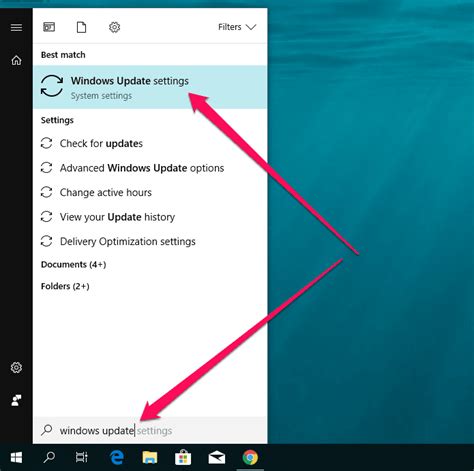Launch Microsoft Edge from the taskbar
The height and width of the screenshot is (471, 474).
[117, 457]
